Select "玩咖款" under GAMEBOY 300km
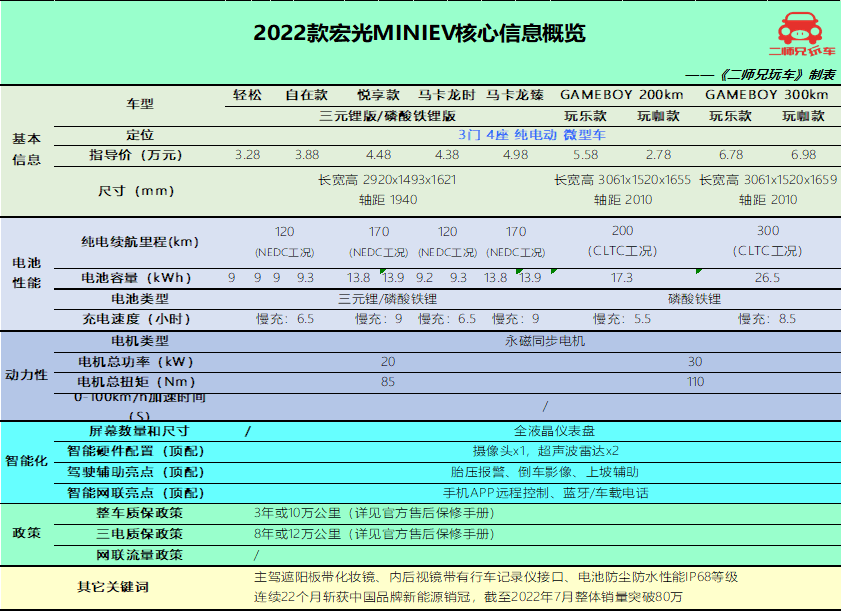842x612 pixels. pyautogui.click(x=803, y=116)
